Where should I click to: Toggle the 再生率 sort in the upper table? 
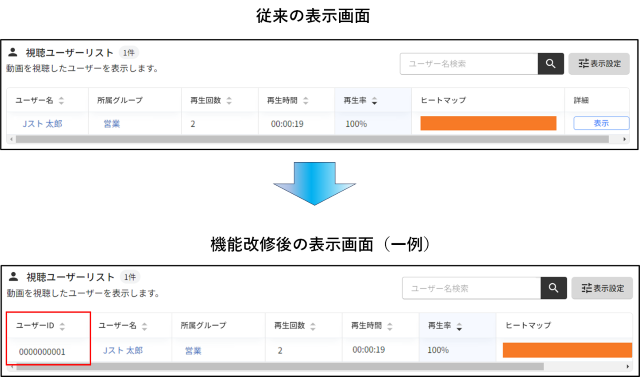pyautogui.click(x=374, y=100)
